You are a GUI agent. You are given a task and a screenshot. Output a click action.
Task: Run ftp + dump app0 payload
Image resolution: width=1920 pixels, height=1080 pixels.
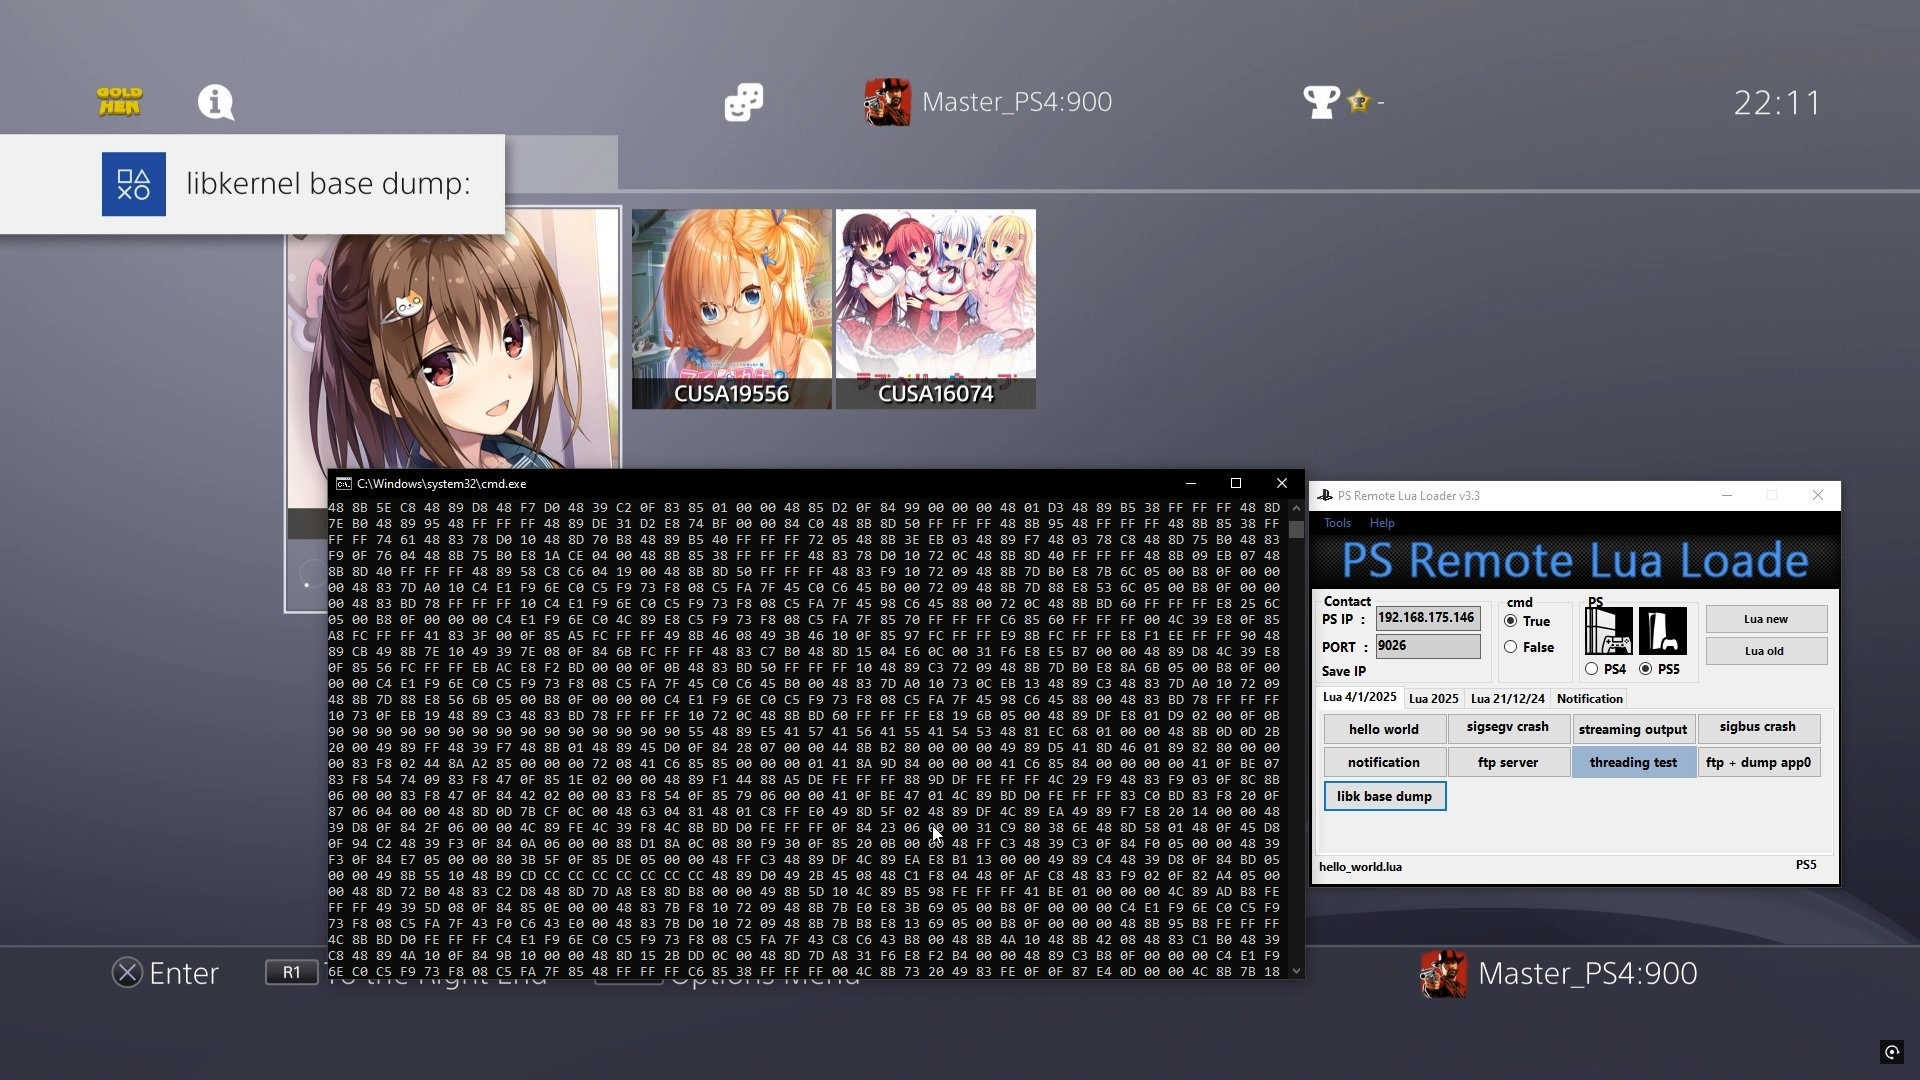click(x=1758, y=762)
